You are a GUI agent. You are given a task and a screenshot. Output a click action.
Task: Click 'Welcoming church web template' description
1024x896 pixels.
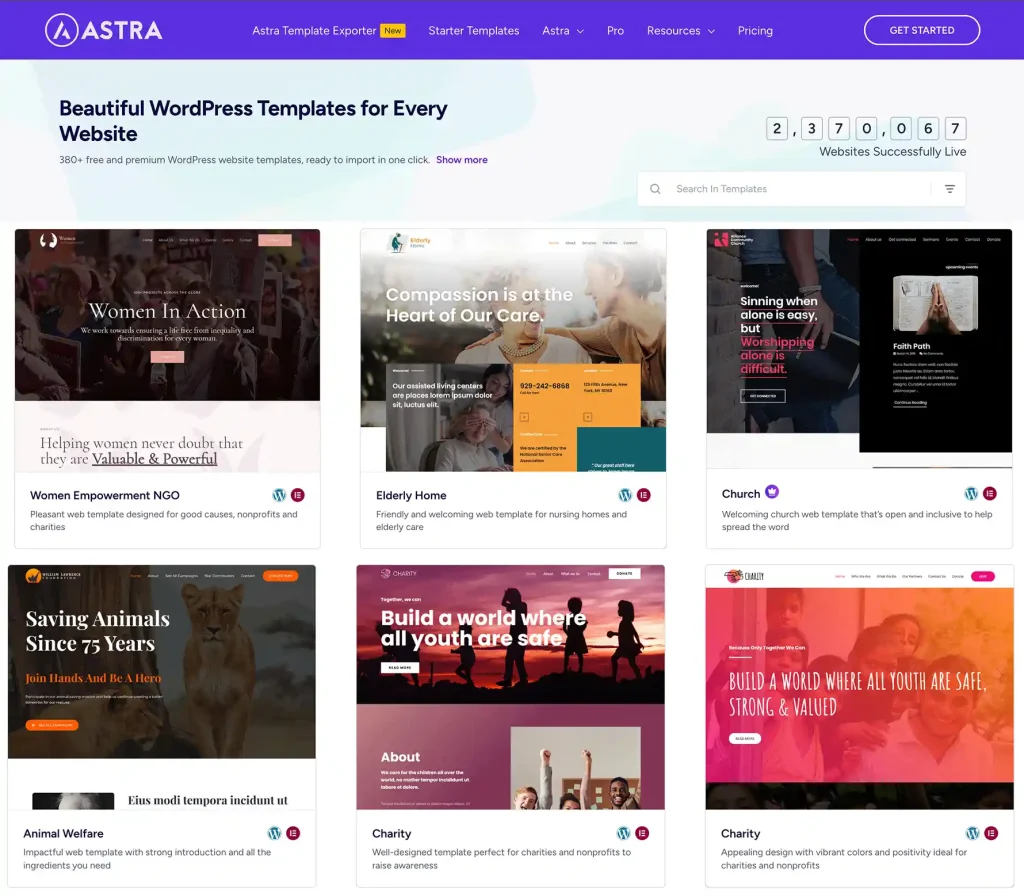[857, 520]
